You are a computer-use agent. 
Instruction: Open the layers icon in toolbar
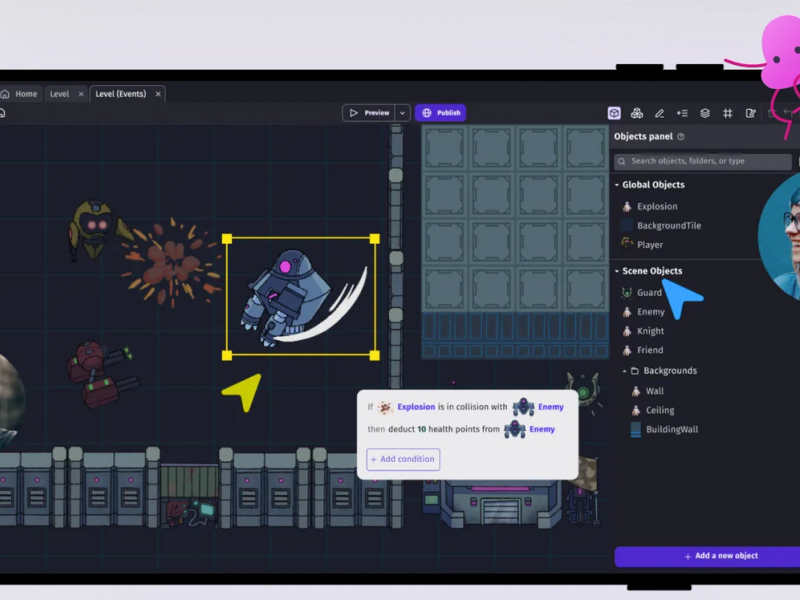coord(705,113)
